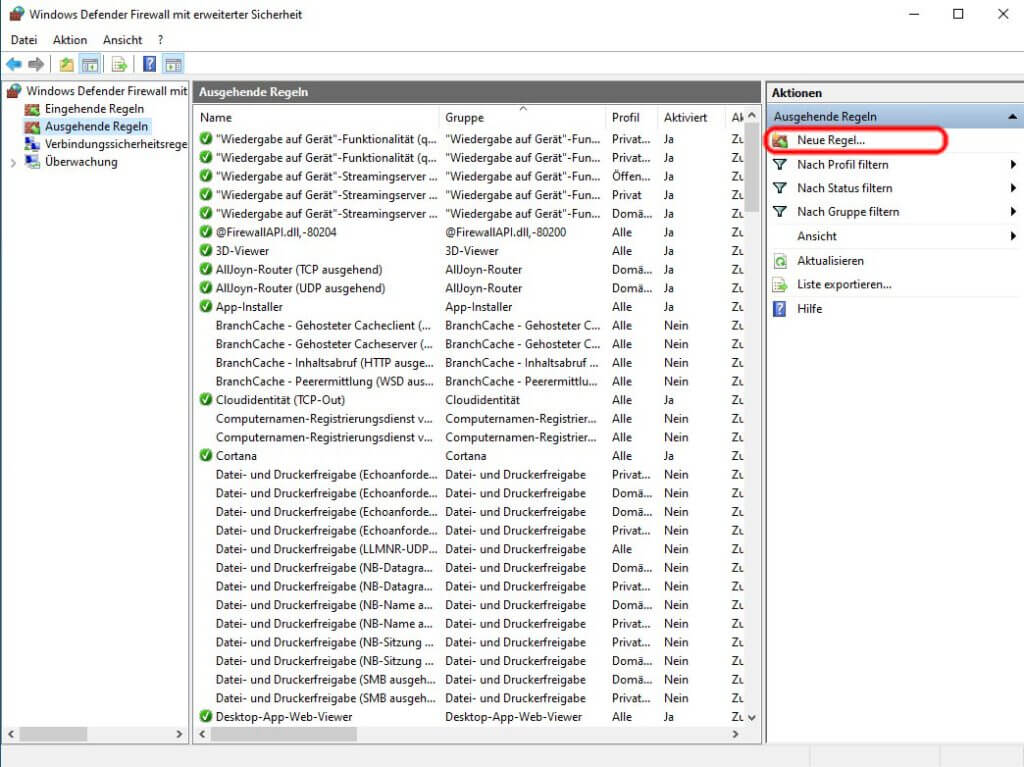Click the up-one-level folder toolbar icon
1024x767 pixels.
click(66, 64)
